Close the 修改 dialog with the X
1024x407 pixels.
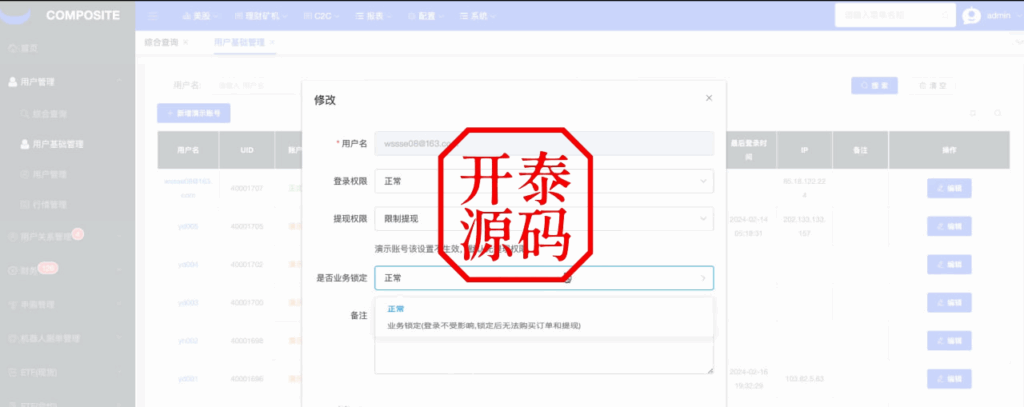click(709, 98)
